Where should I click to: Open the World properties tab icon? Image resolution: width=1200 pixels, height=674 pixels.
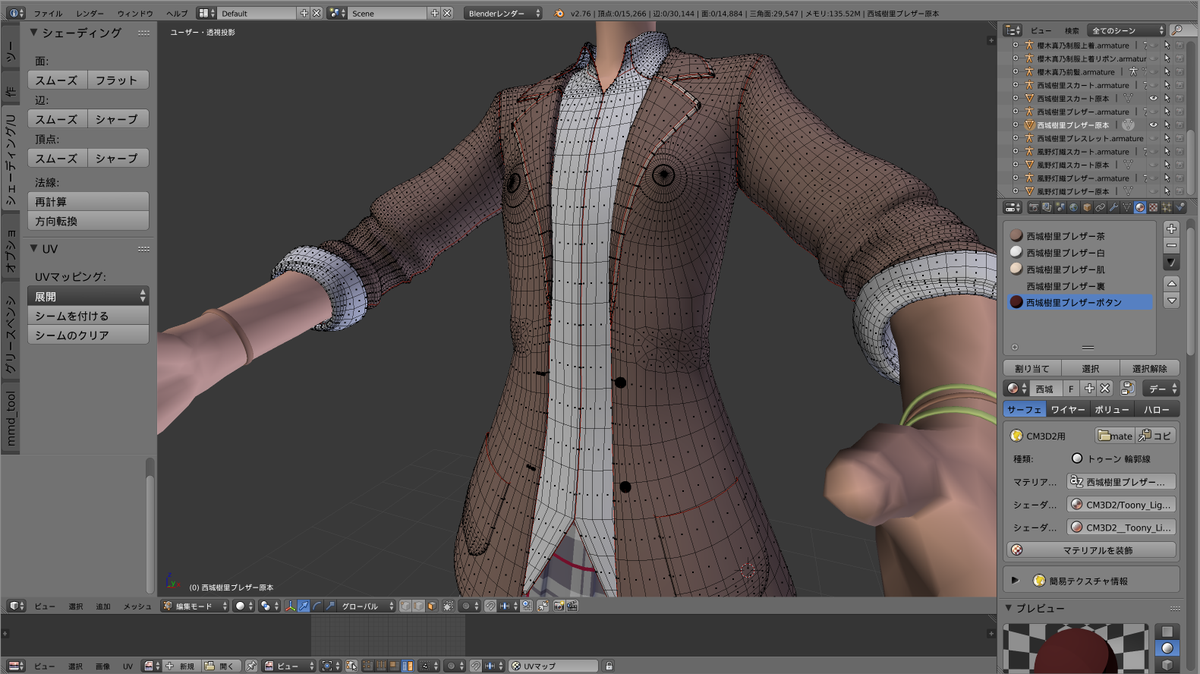pos(1073,207)
